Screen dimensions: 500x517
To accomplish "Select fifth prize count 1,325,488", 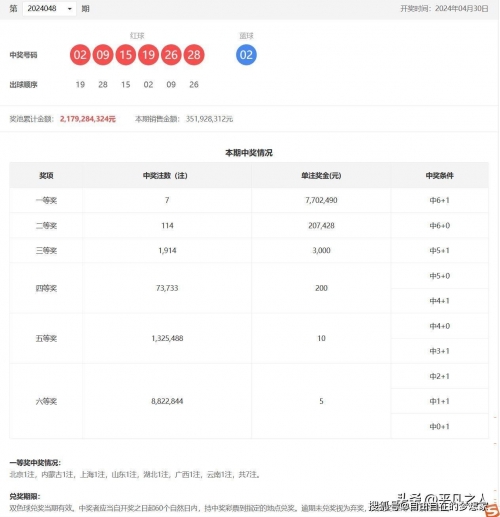I will click(x=167, y=338).
